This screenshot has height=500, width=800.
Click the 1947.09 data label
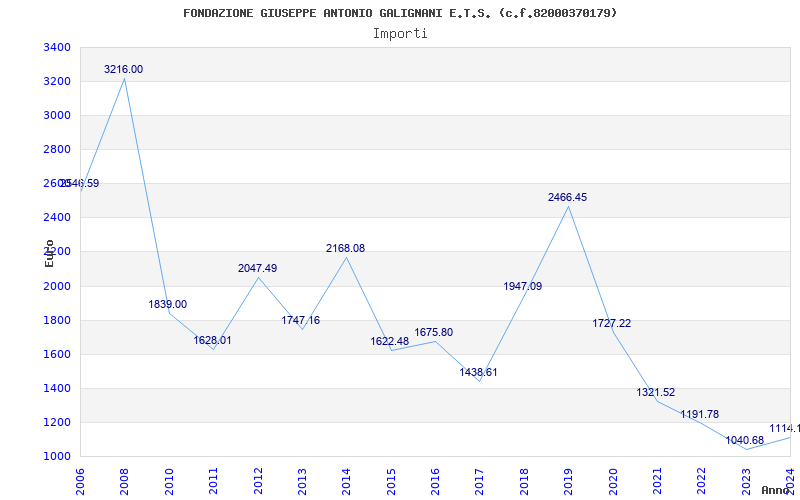pyautogui.click(x=523, y=286)
